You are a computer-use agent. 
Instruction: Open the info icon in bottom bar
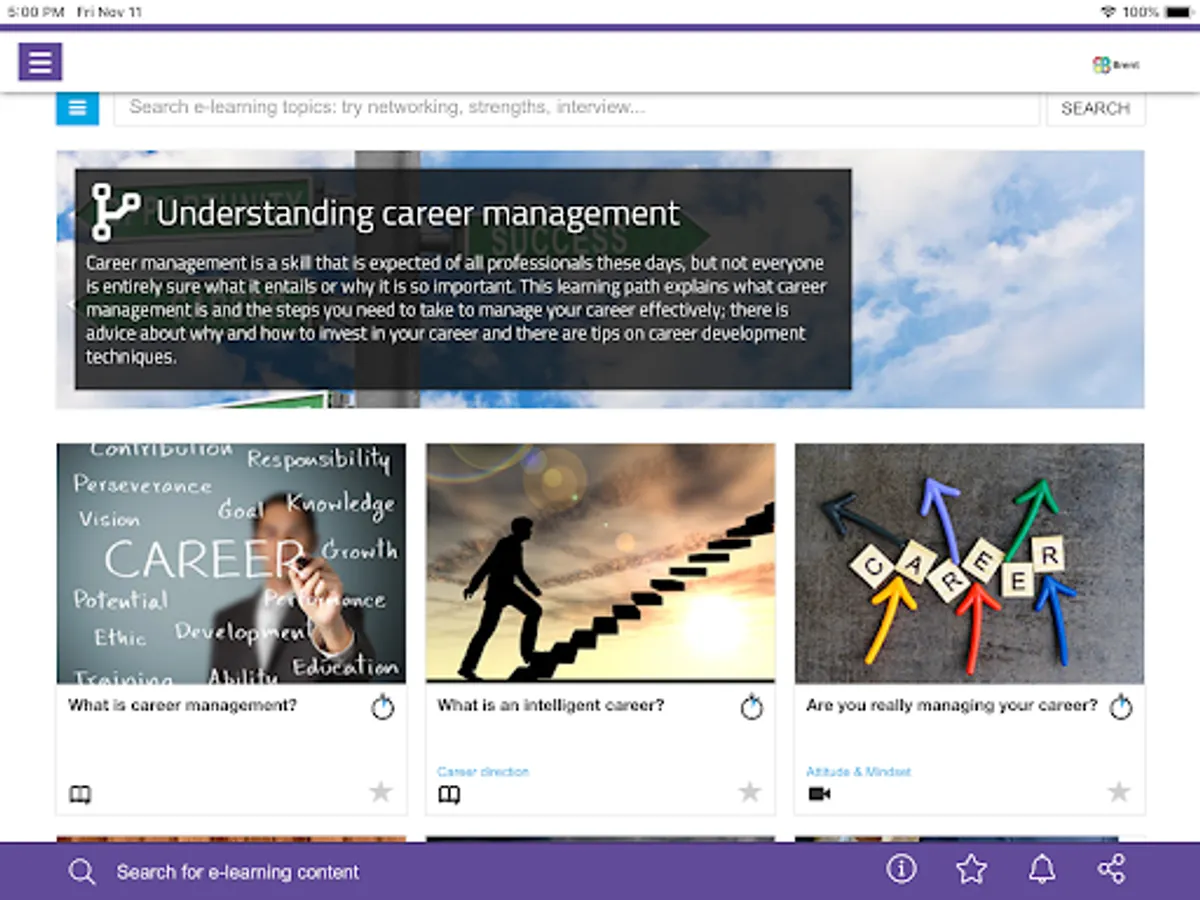(901, 869)
